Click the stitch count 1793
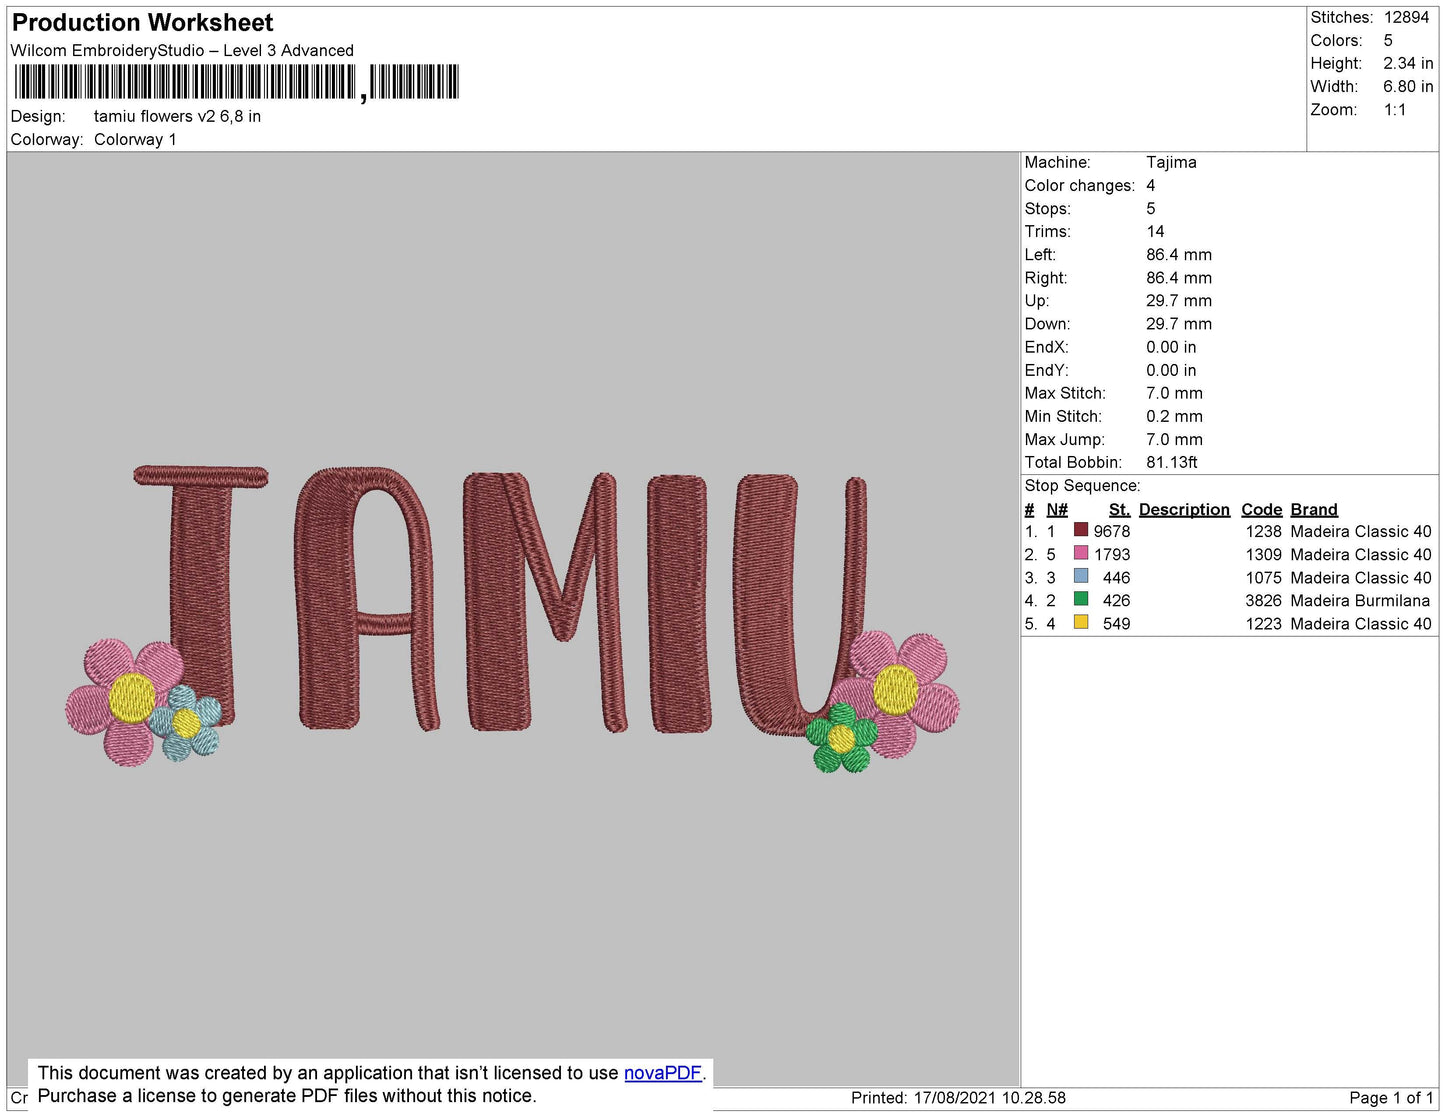Screen dimensions: 1445x1117 (1112, 555)
